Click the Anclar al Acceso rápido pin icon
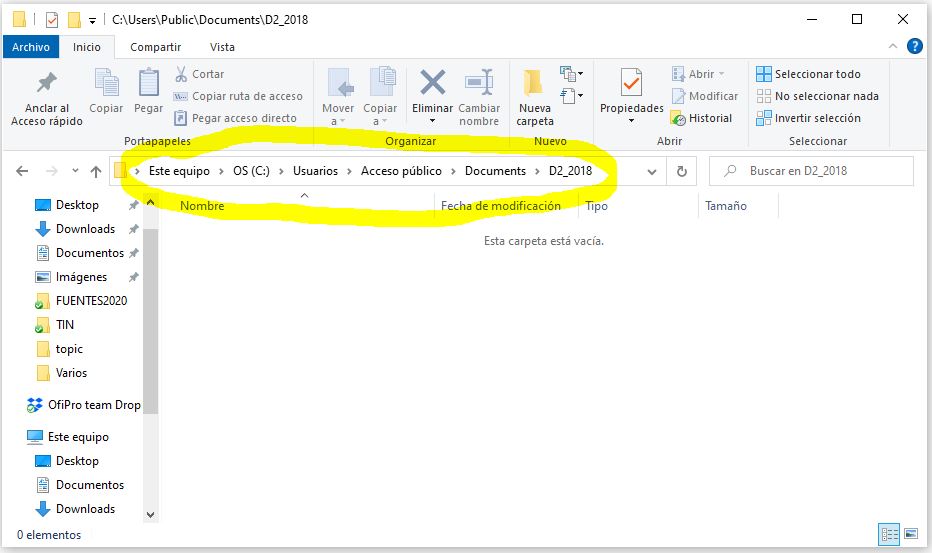The height and width of the screenshot is (553, 932). [46, 83]
